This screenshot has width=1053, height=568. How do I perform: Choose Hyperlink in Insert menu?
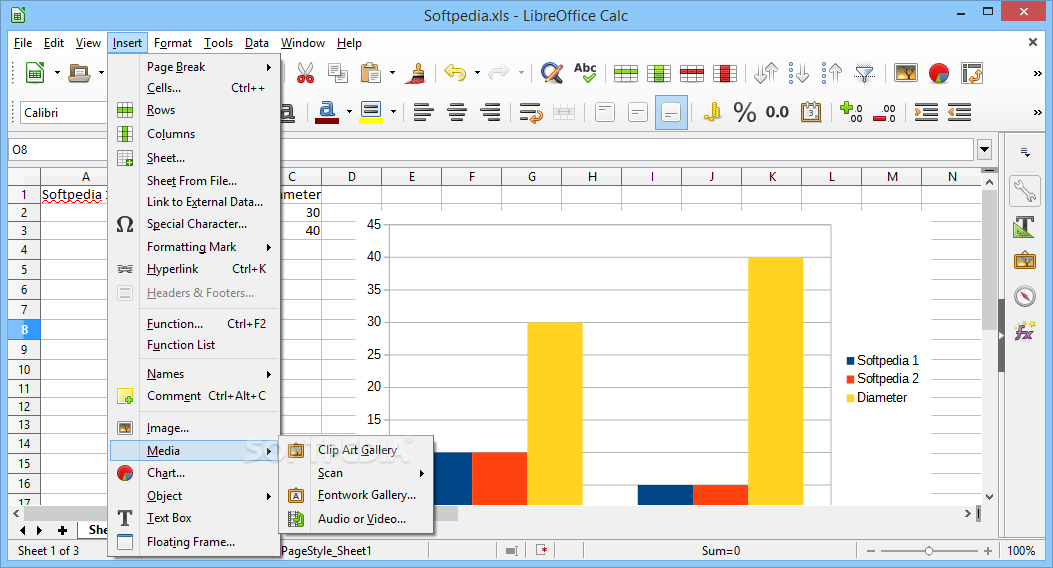coord(173,269)
